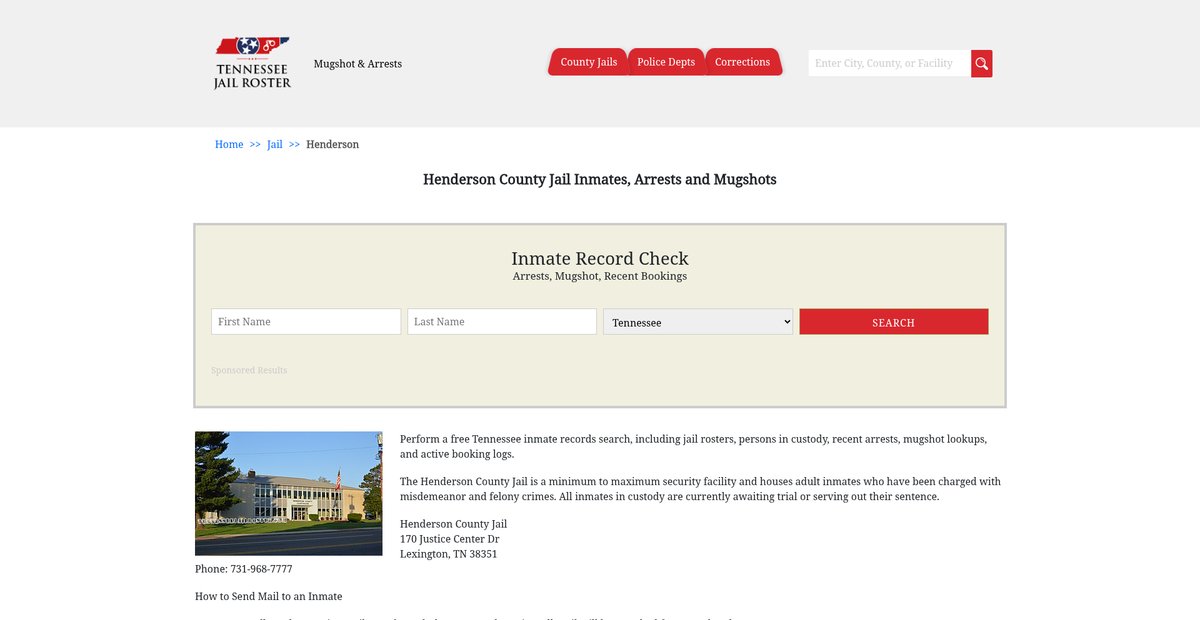Click the Henderson County Jail Inmates page heading

[600, 180]
